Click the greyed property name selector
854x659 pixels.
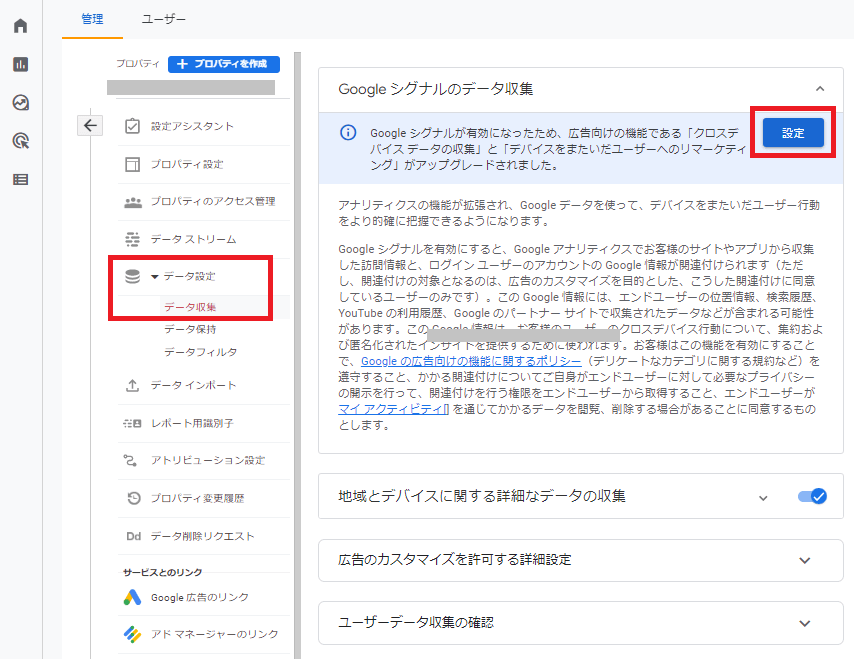191,88
